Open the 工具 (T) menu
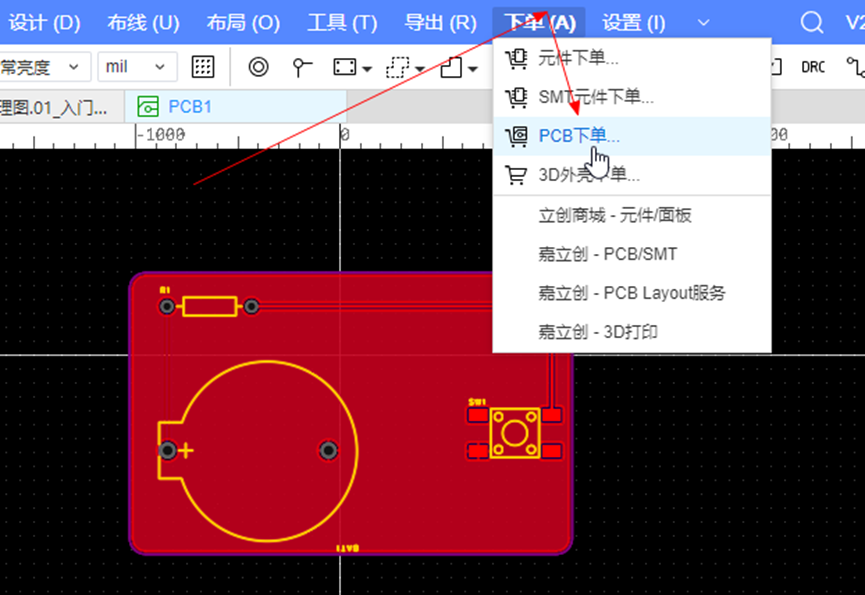 click(342, 23)
